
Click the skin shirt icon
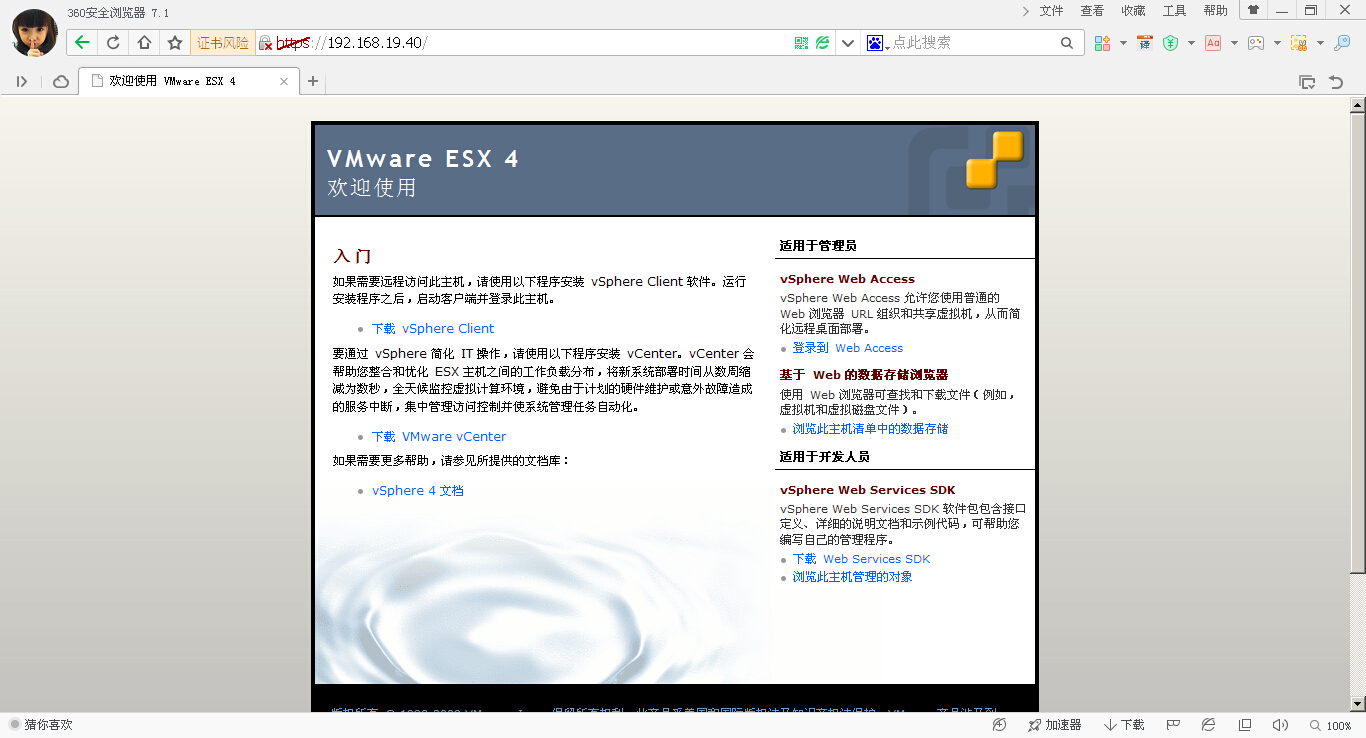[x=1253, y=10]
